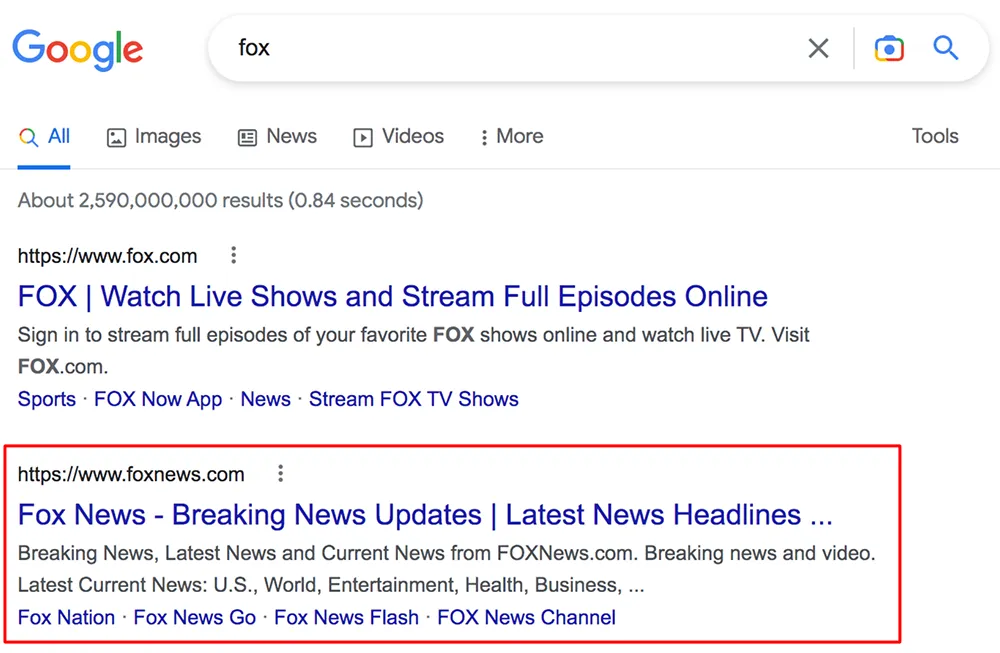Open the Fox Nation sitelink
Image resolution: width=1000 pixels, height=653 pixels.
click(x=66, y=617)
